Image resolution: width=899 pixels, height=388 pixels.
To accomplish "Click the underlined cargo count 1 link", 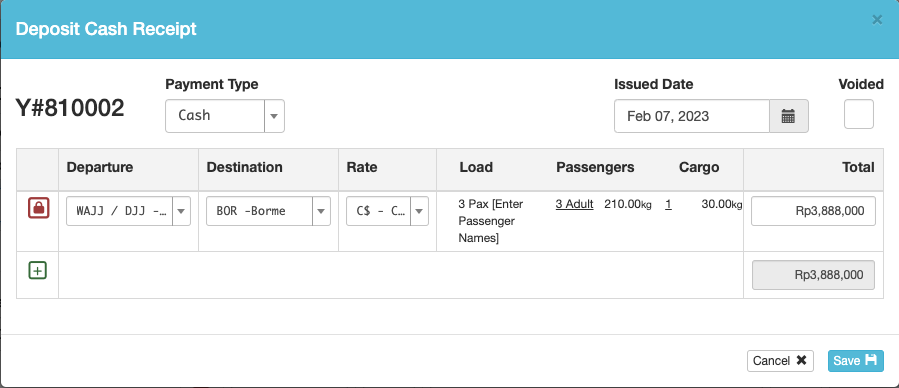I will pos(669,204).
